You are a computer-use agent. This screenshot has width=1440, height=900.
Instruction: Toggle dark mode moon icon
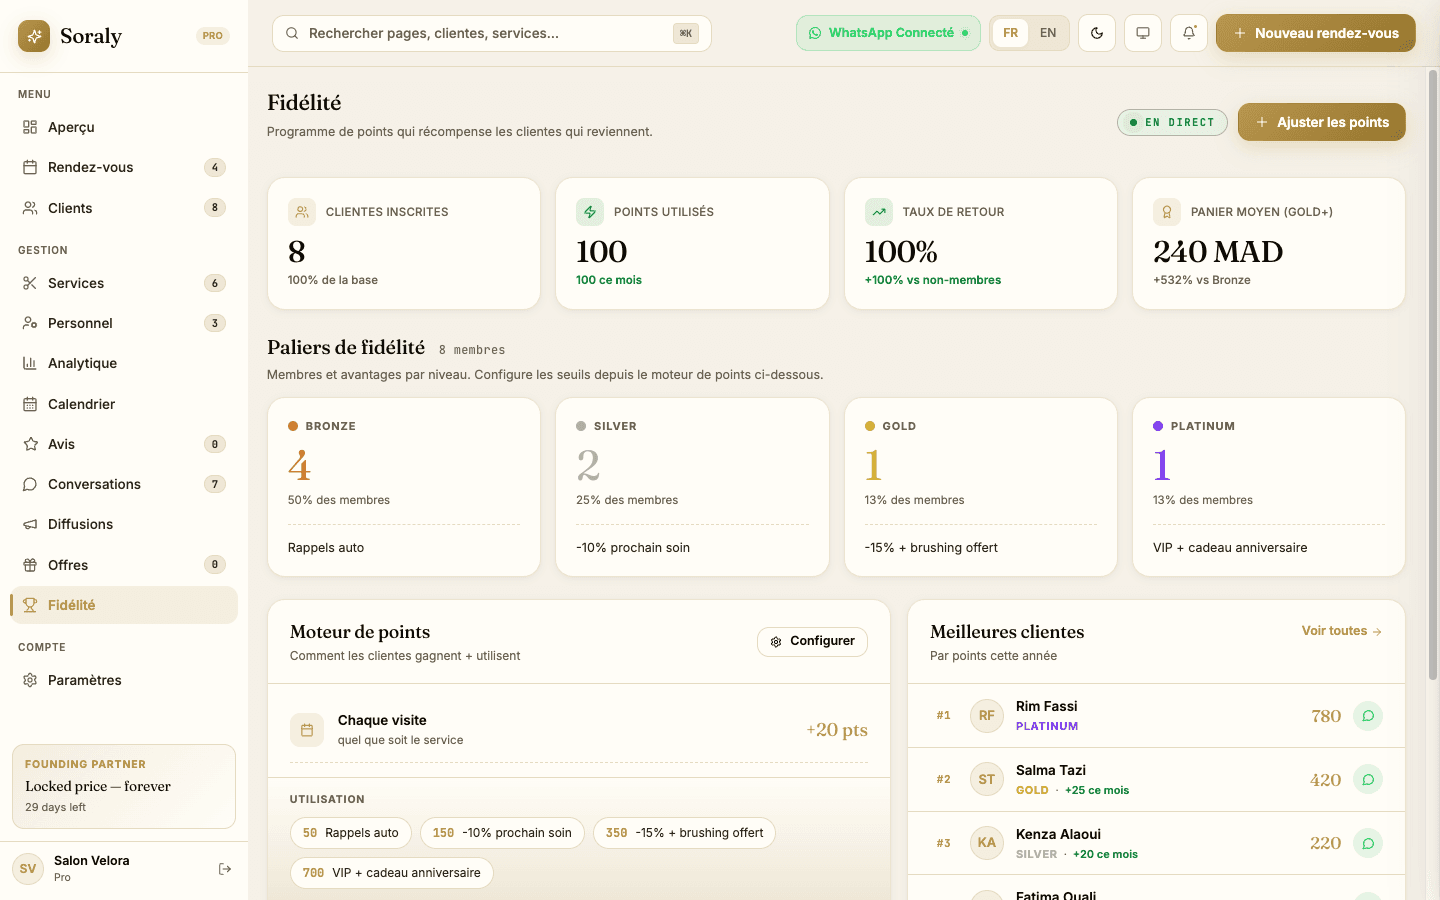coord(1097,33)
